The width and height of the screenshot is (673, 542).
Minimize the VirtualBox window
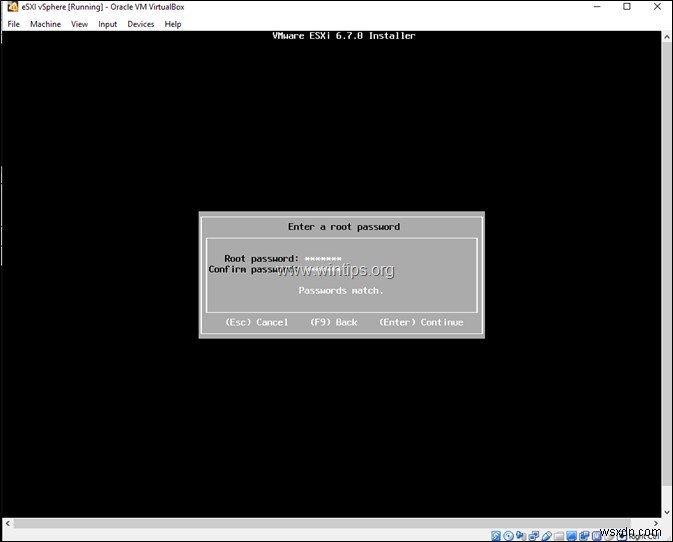(597, 7)
